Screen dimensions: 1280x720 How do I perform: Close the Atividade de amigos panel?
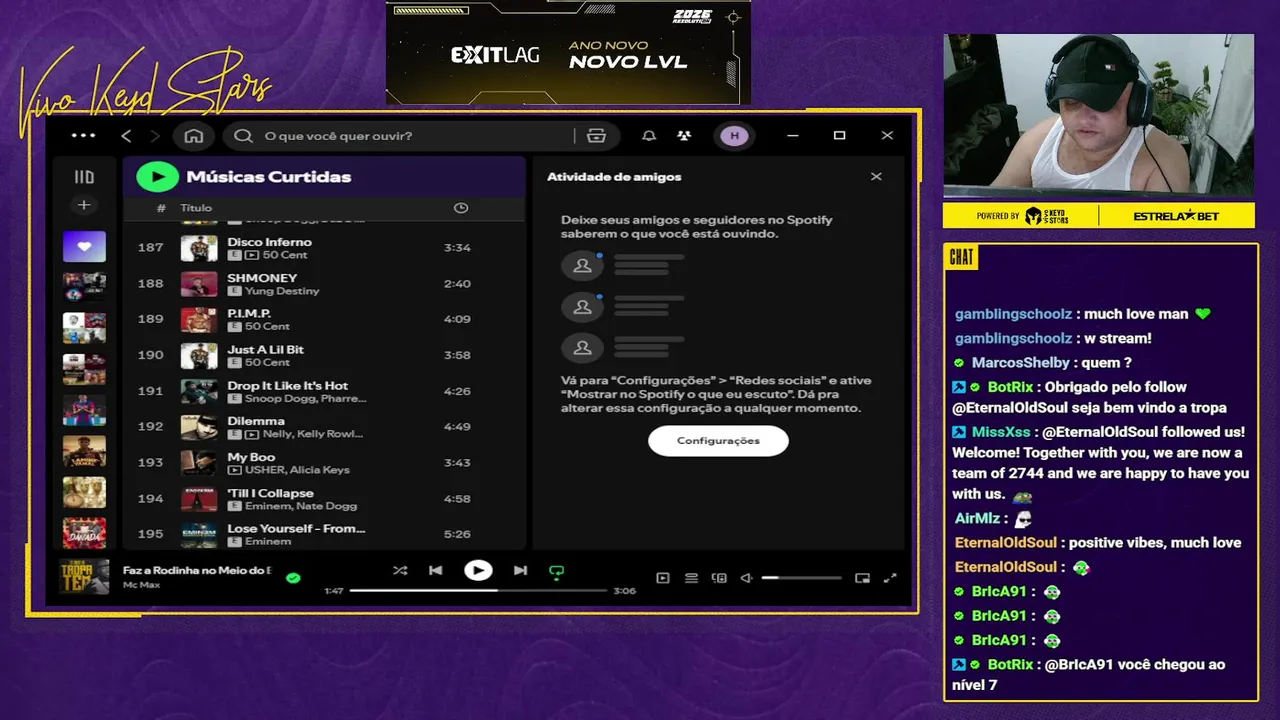876,177
